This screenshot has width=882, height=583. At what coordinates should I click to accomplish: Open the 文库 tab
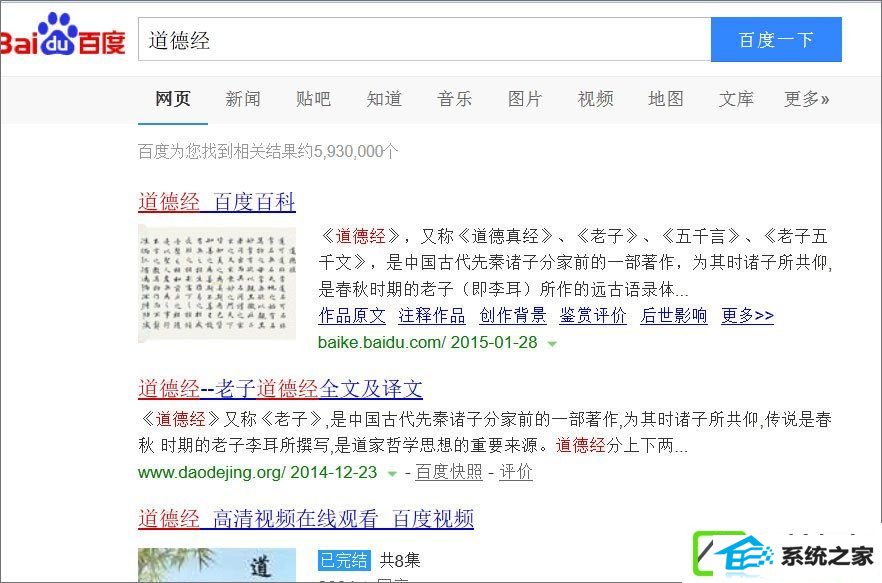pyautogui.click(x=736, y=99)
